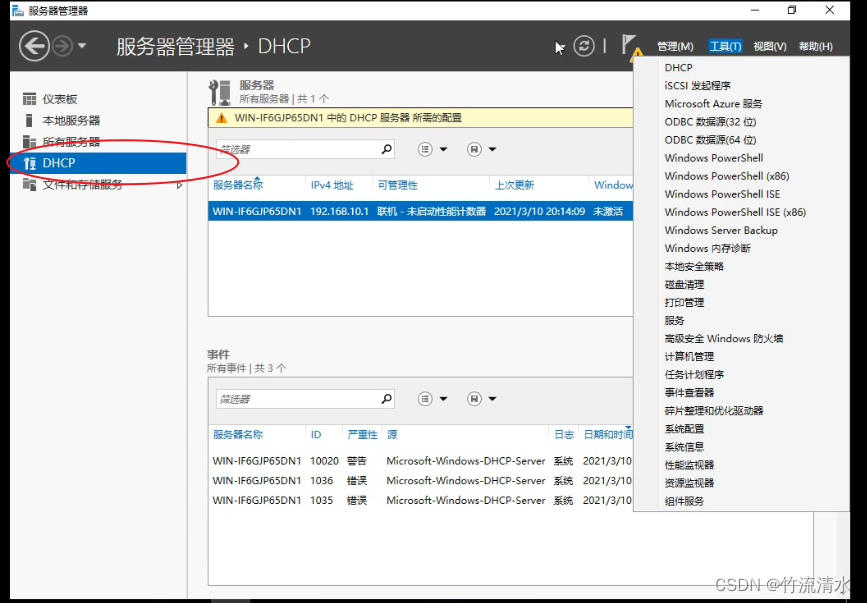Open the 视图(V) menu
Screen dimensions: 867x603
(770, 47)
